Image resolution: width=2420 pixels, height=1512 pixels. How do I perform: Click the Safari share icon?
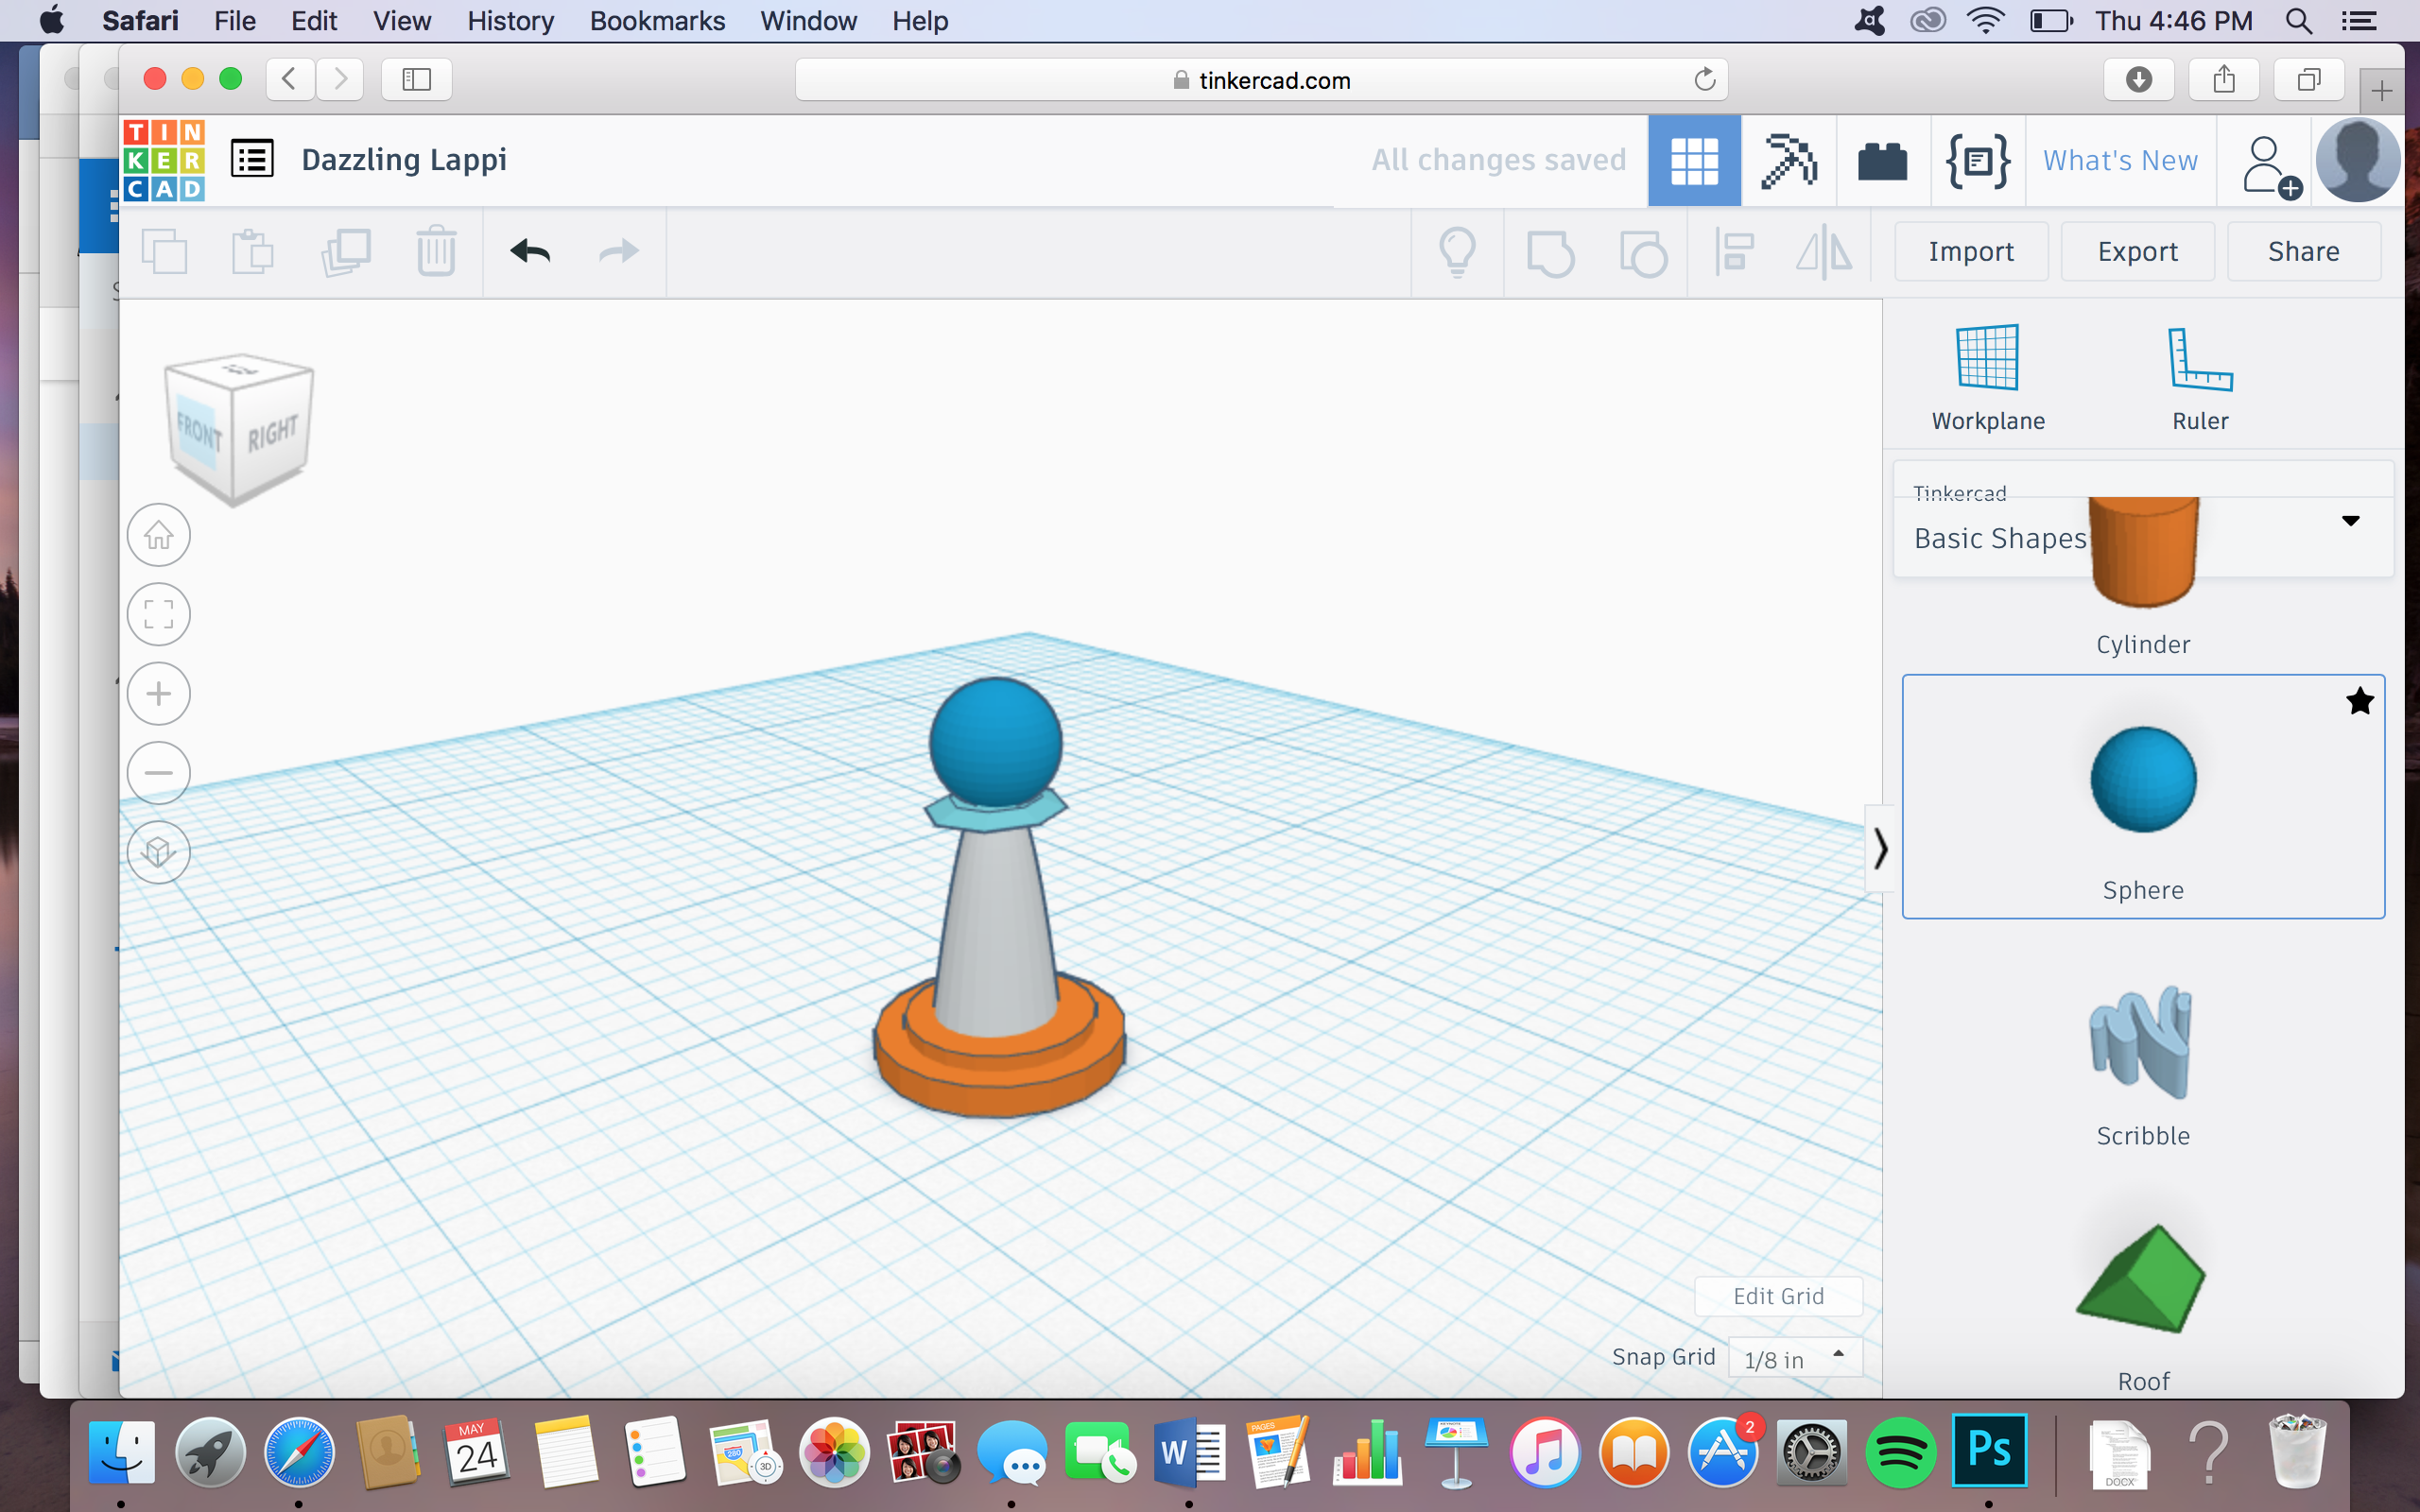click(x=2224, y=79)
